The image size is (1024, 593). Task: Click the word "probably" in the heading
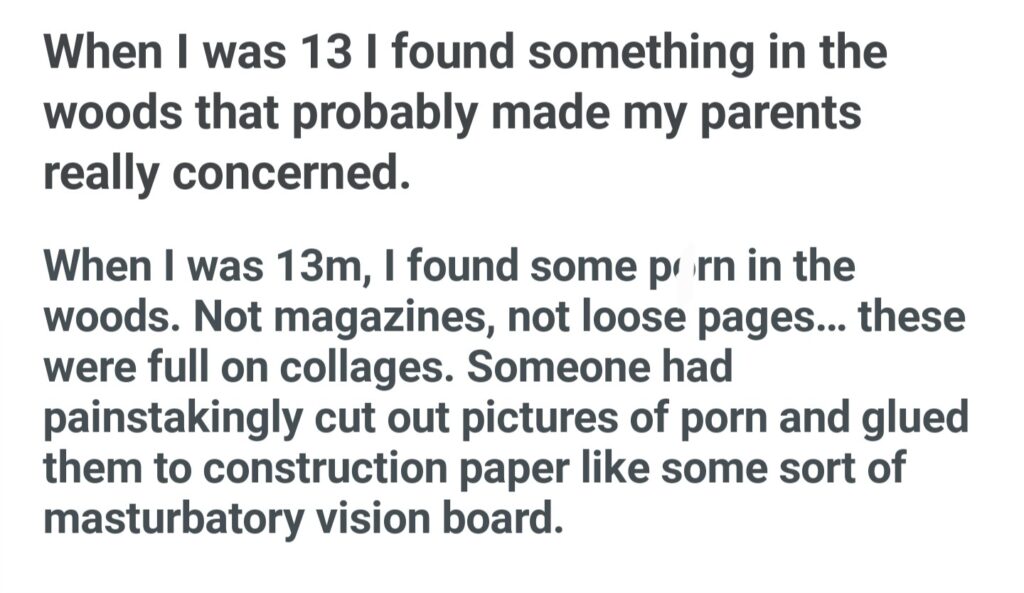381,114
